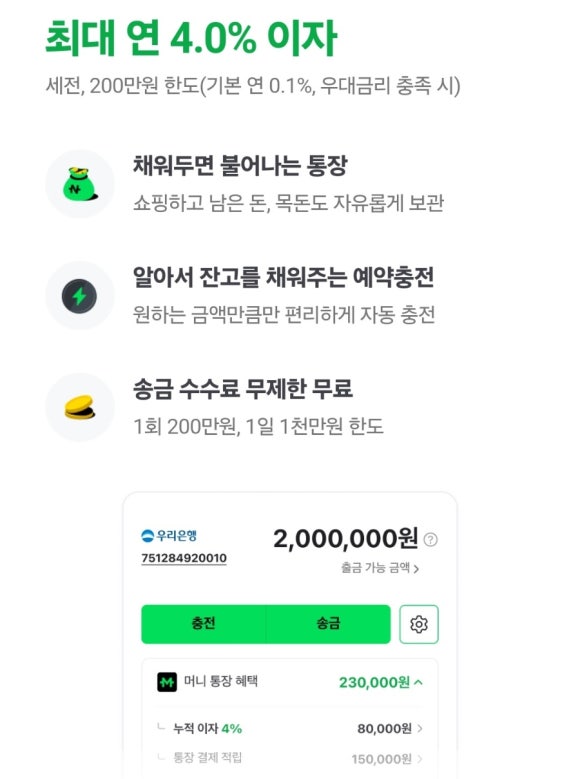Screen dimensions: 580x779
Task: Select the 송금 수수료 무제한 무료 heading
Action: 243,389
